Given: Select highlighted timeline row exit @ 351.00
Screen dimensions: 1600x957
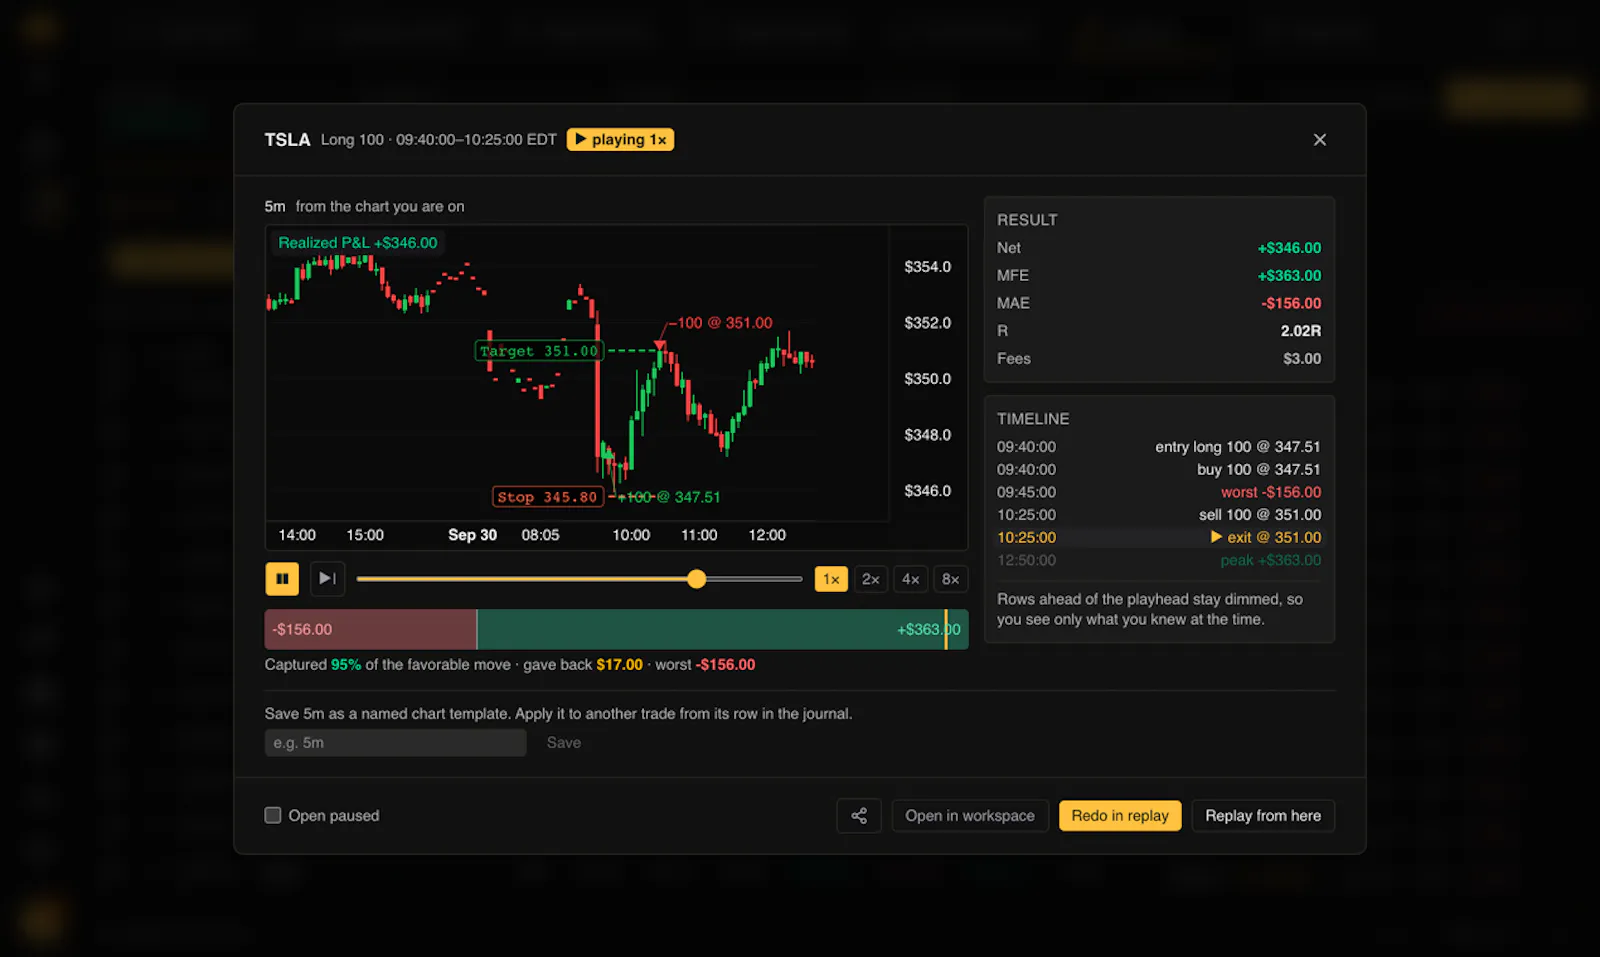Looking at the screenshot, I should point(1159,538).
